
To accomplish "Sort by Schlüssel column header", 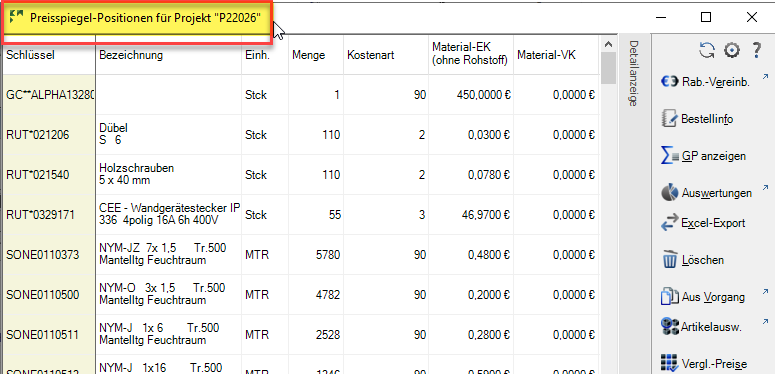I will click(49, 55).
